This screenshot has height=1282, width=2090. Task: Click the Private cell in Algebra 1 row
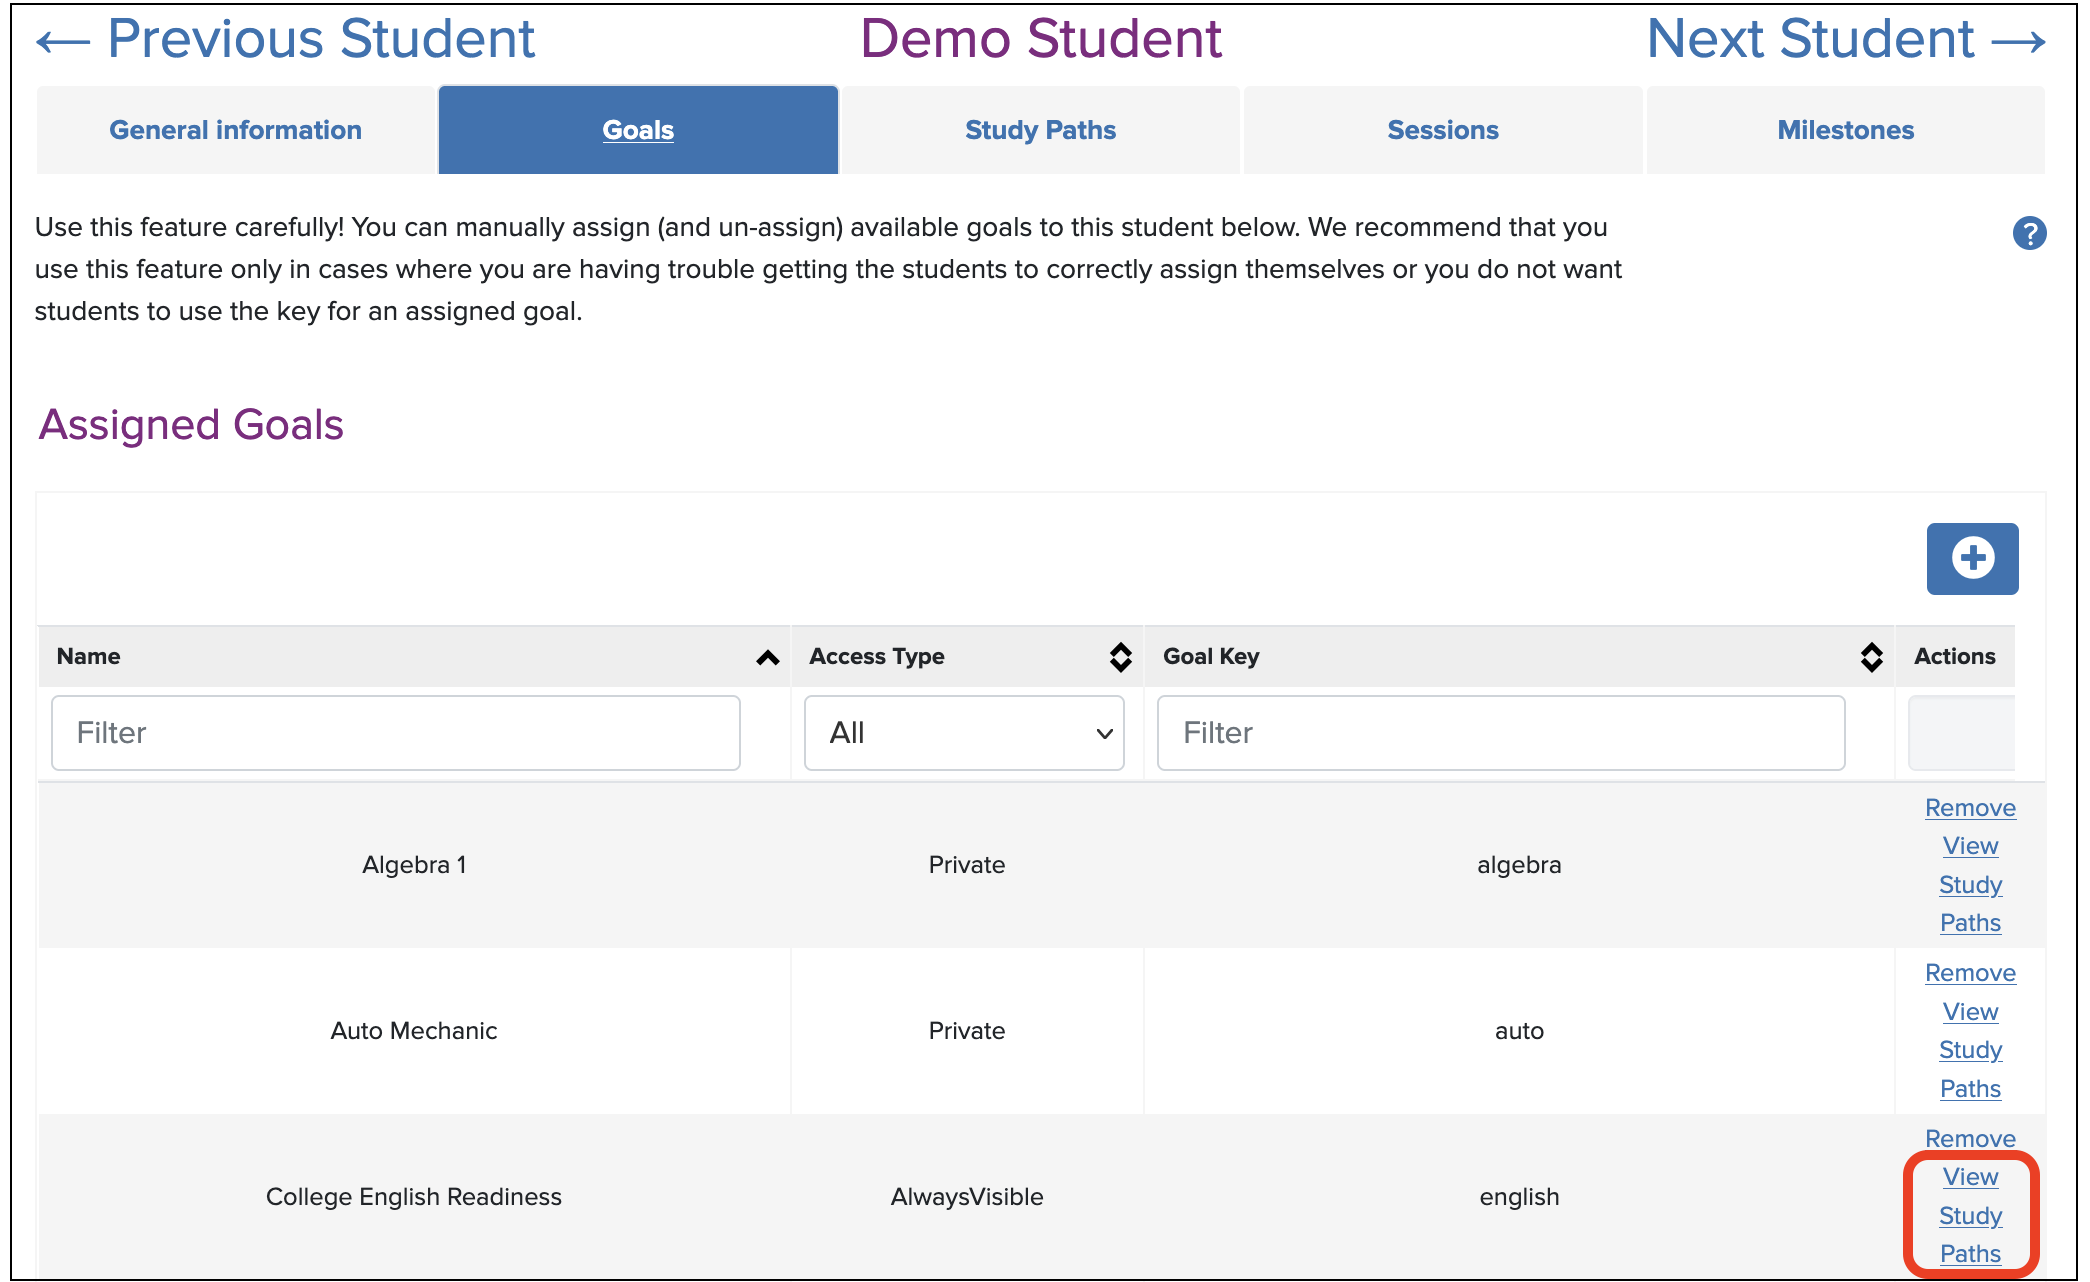tap(967, 865)
